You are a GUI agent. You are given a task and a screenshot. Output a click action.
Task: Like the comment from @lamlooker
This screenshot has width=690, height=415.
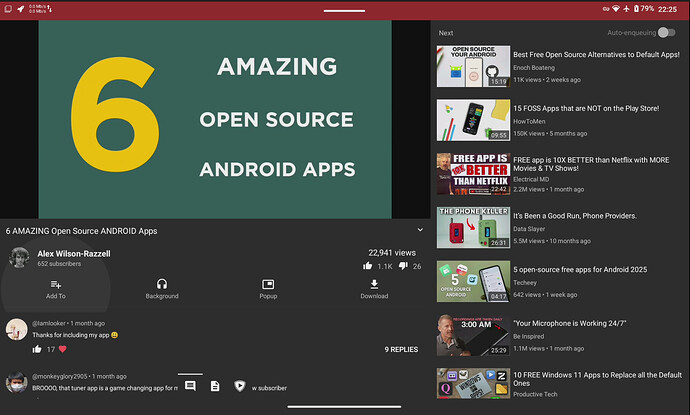37,350
